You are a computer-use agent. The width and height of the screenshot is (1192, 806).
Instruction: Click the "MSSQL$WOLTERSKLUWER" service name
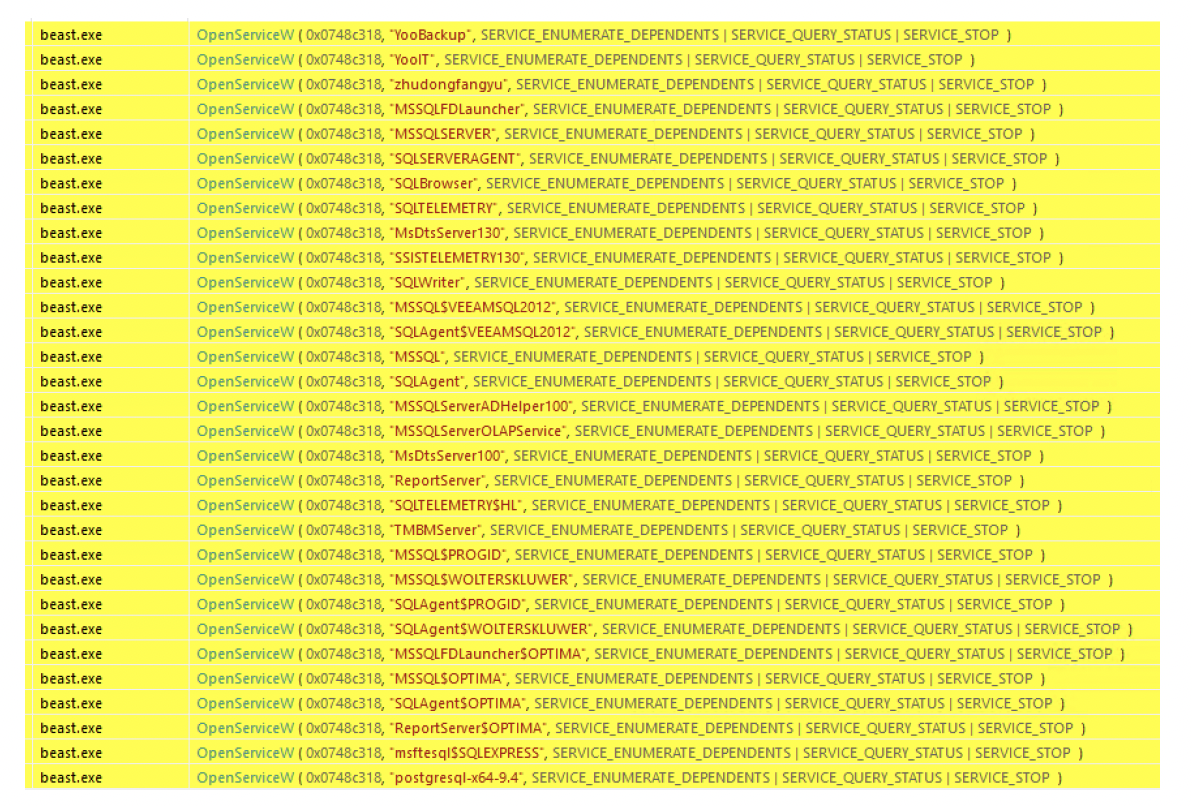(x=482, y=579)
